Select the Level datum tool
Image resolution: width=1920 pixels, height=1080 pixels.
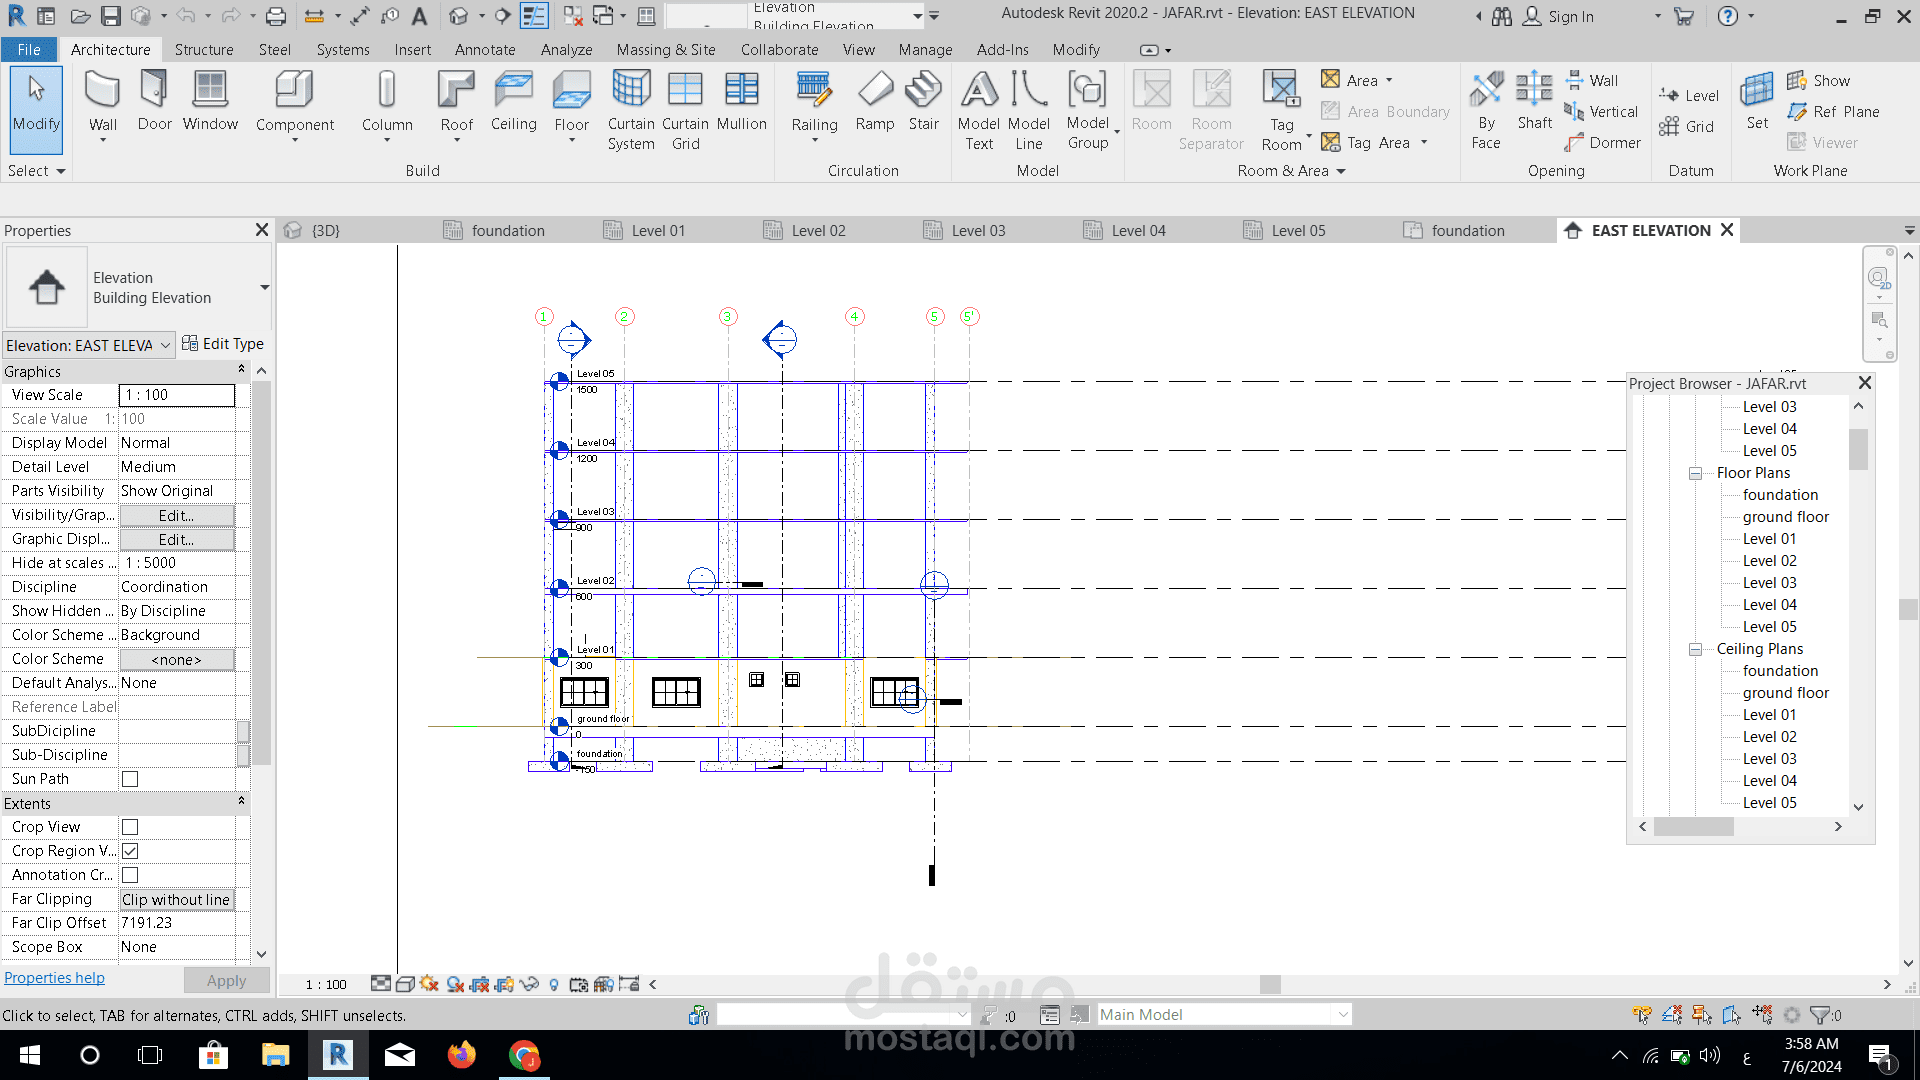point(1689,95)
